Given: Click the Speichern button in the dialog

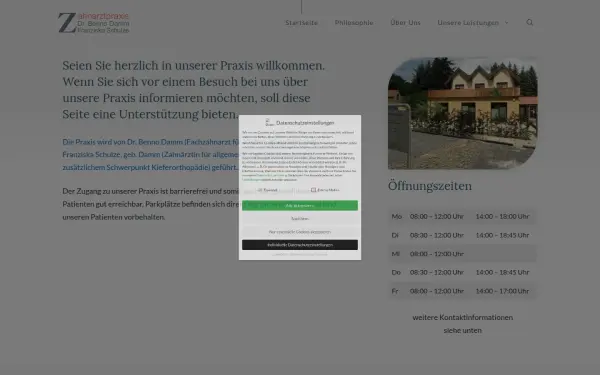Looking at the screenshot, I should point(300,218).
